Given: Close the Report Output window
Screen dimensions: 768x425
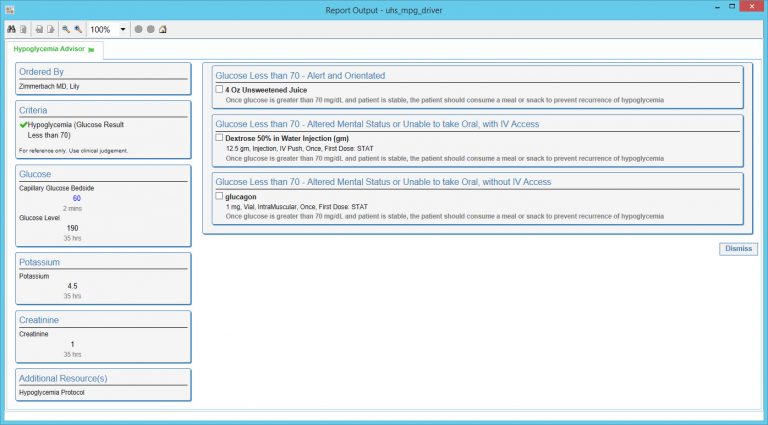Looking at the screenshot, I should [x=752, y=6].
